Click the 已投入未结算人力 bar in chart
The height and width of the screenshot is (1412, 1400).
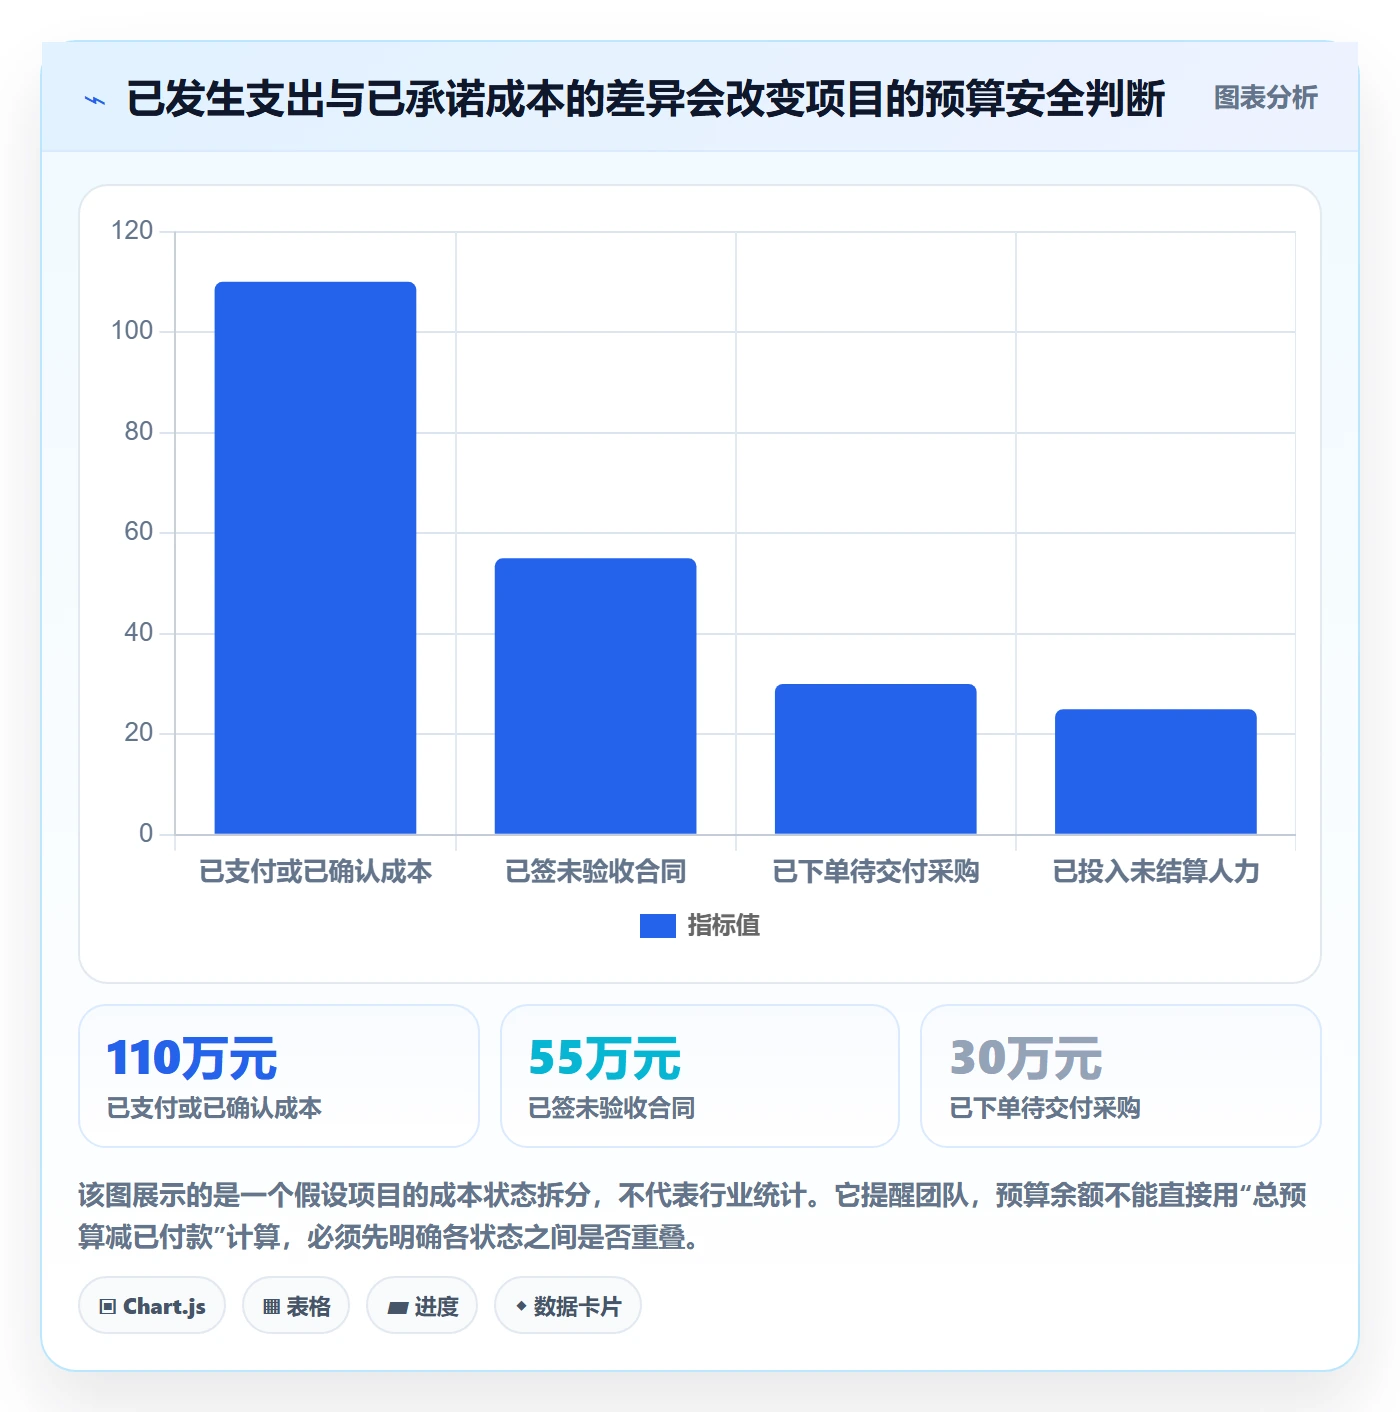(x=1155, y=771)
